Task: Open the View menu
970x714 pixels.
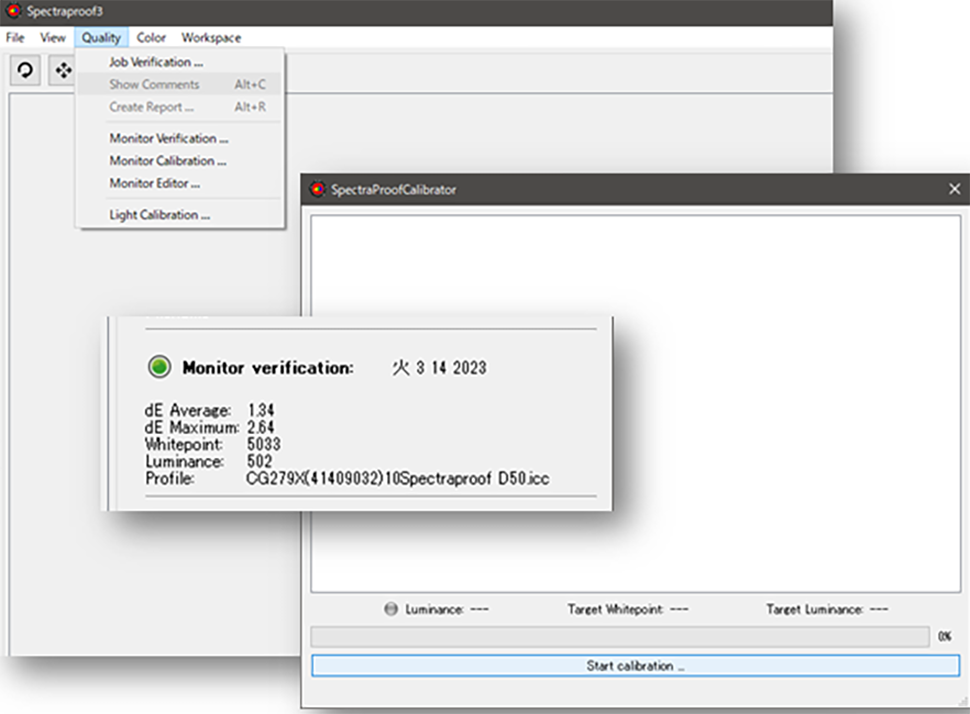Action: coord(53,38)
